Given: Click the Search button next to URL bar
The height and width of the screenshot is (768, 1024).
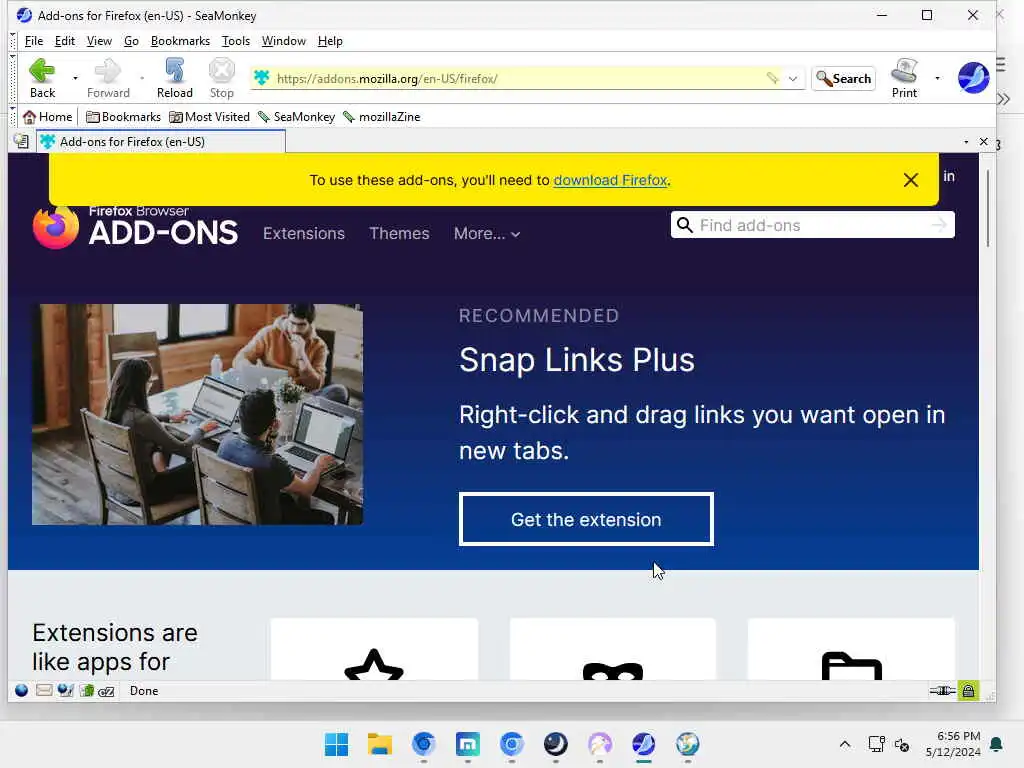Looking at the screenshot, I should click(x=843, y=78).
